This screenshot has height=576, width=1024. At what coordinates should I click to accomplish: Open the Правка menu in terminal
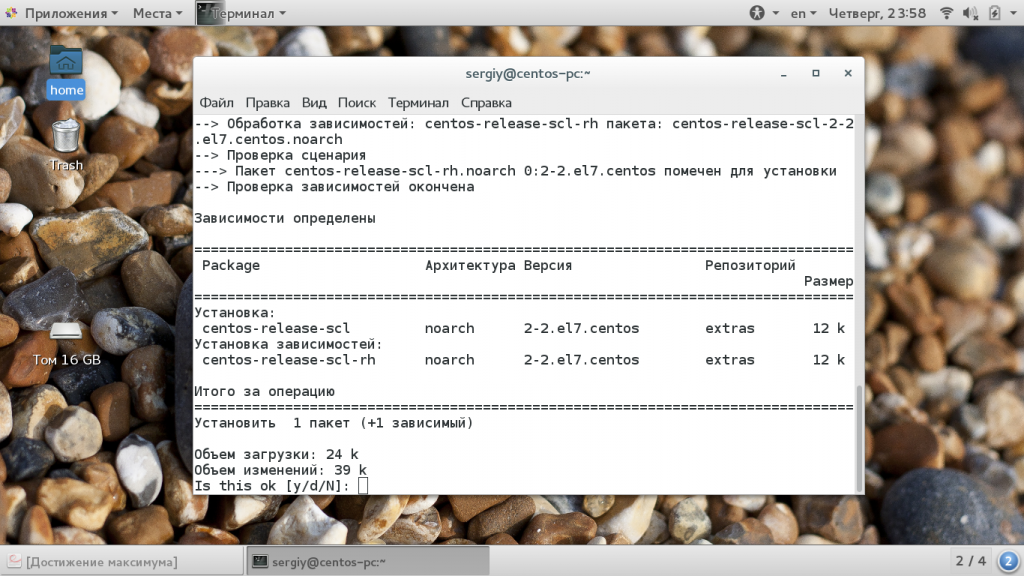coord(267,102)
